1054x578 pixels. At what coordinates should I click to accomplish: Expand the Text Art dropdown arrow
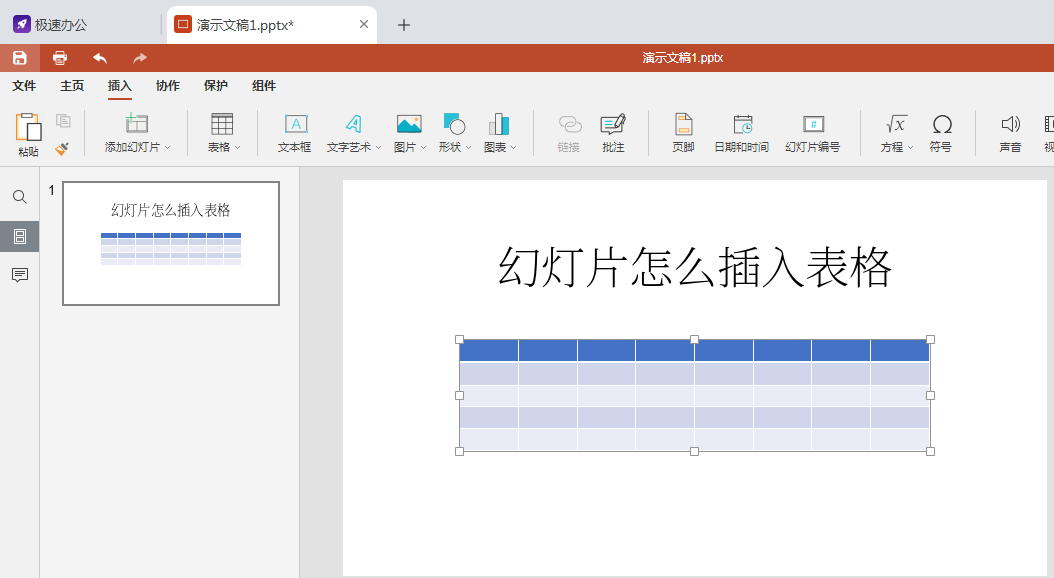tap(378, 147)
